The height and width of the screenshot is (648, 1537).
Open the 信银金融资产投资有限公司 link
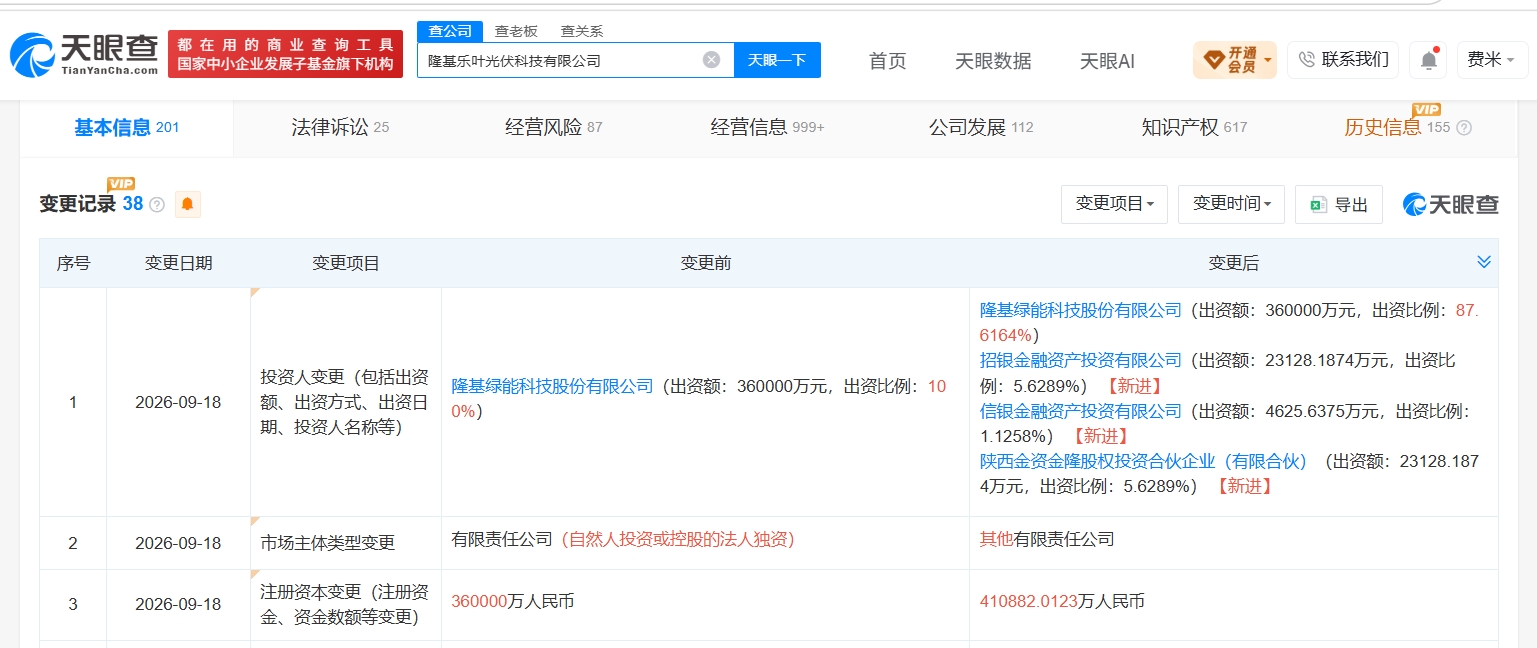click(x=1081, y=411)
